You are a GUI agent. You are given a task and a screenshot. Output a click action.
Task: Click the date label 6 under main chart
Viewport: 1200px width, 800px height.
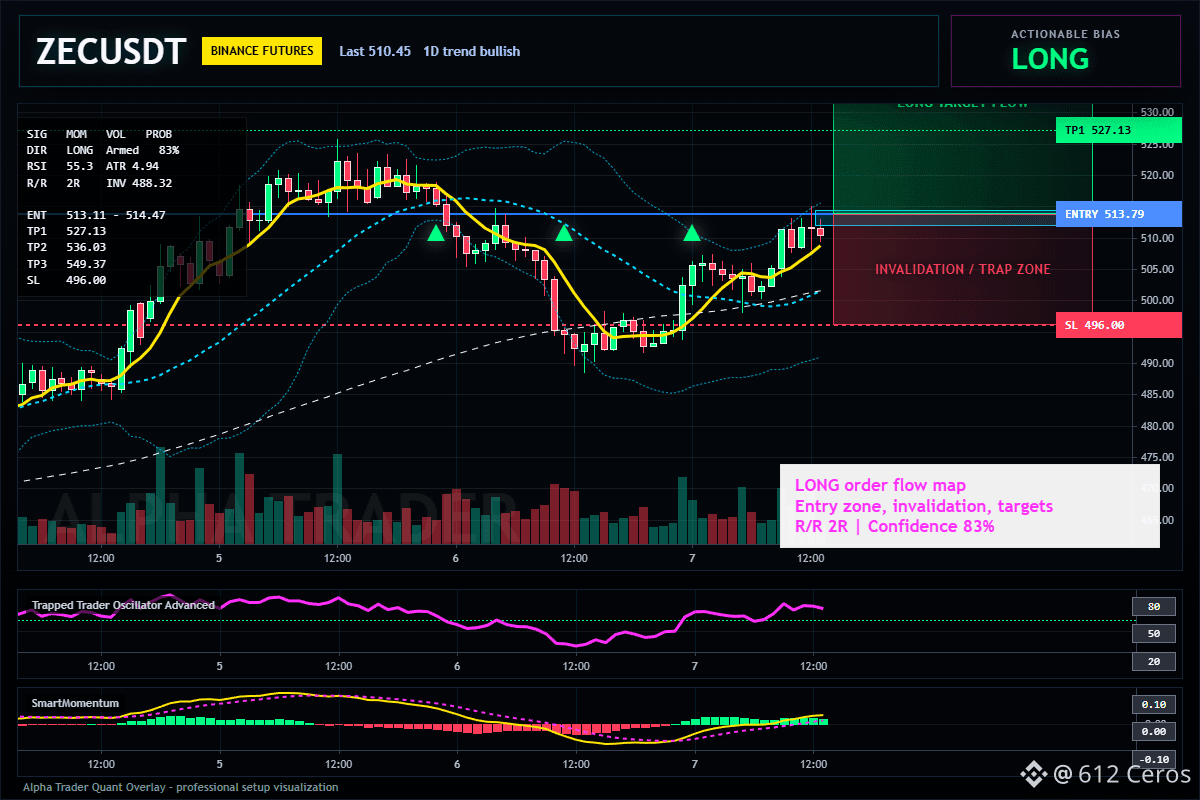[x=456, y=558]
